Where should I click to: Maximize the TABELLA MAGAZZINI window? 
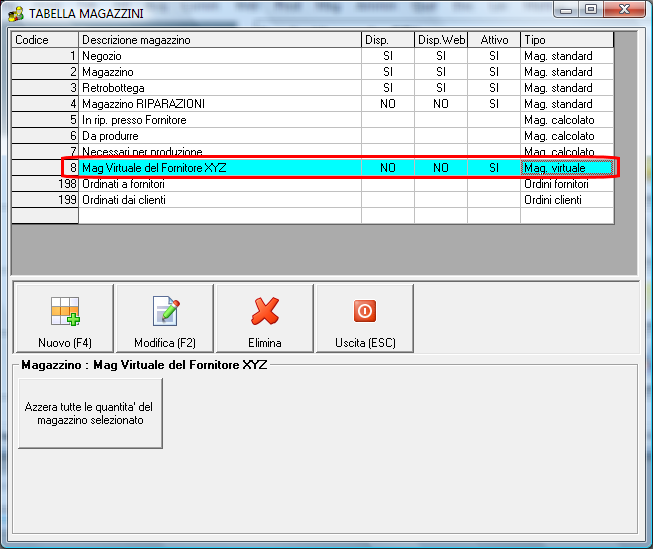point(591,10)
